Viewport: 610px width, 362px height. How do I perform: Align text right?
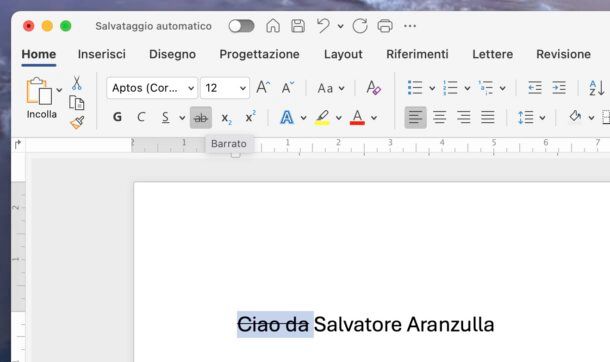[464, 117]
